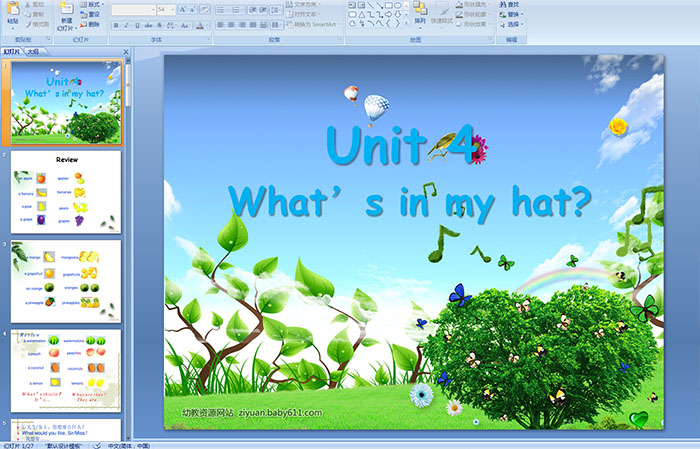Open the Arrange (排列) menu

[x=420, y=13]
